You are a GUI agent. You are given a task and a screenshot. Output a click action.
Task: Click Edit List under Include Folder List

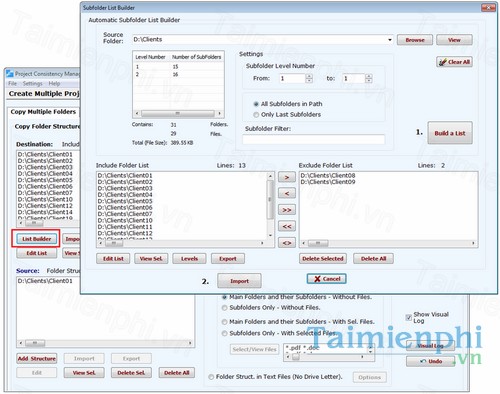tap(113, 259)
